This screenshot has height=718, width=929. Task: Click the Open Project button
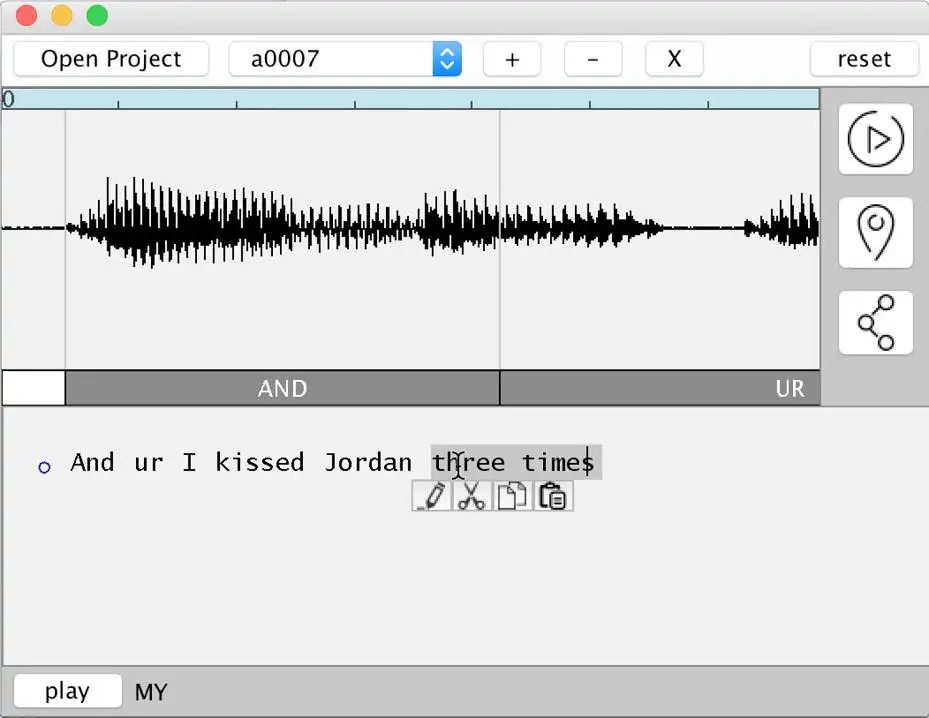pyautogui.click(x=110, y=58)
